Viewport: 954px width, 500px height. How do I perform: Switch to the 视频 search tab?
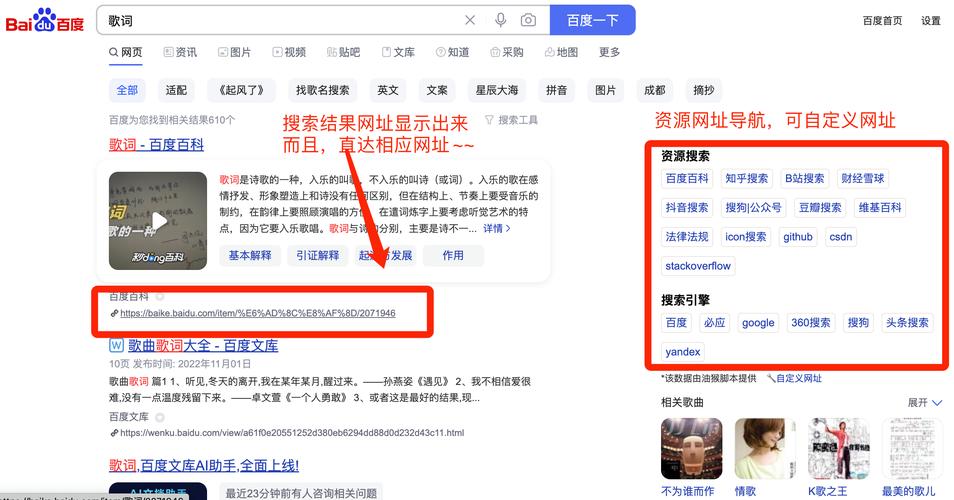pos(289,52)
